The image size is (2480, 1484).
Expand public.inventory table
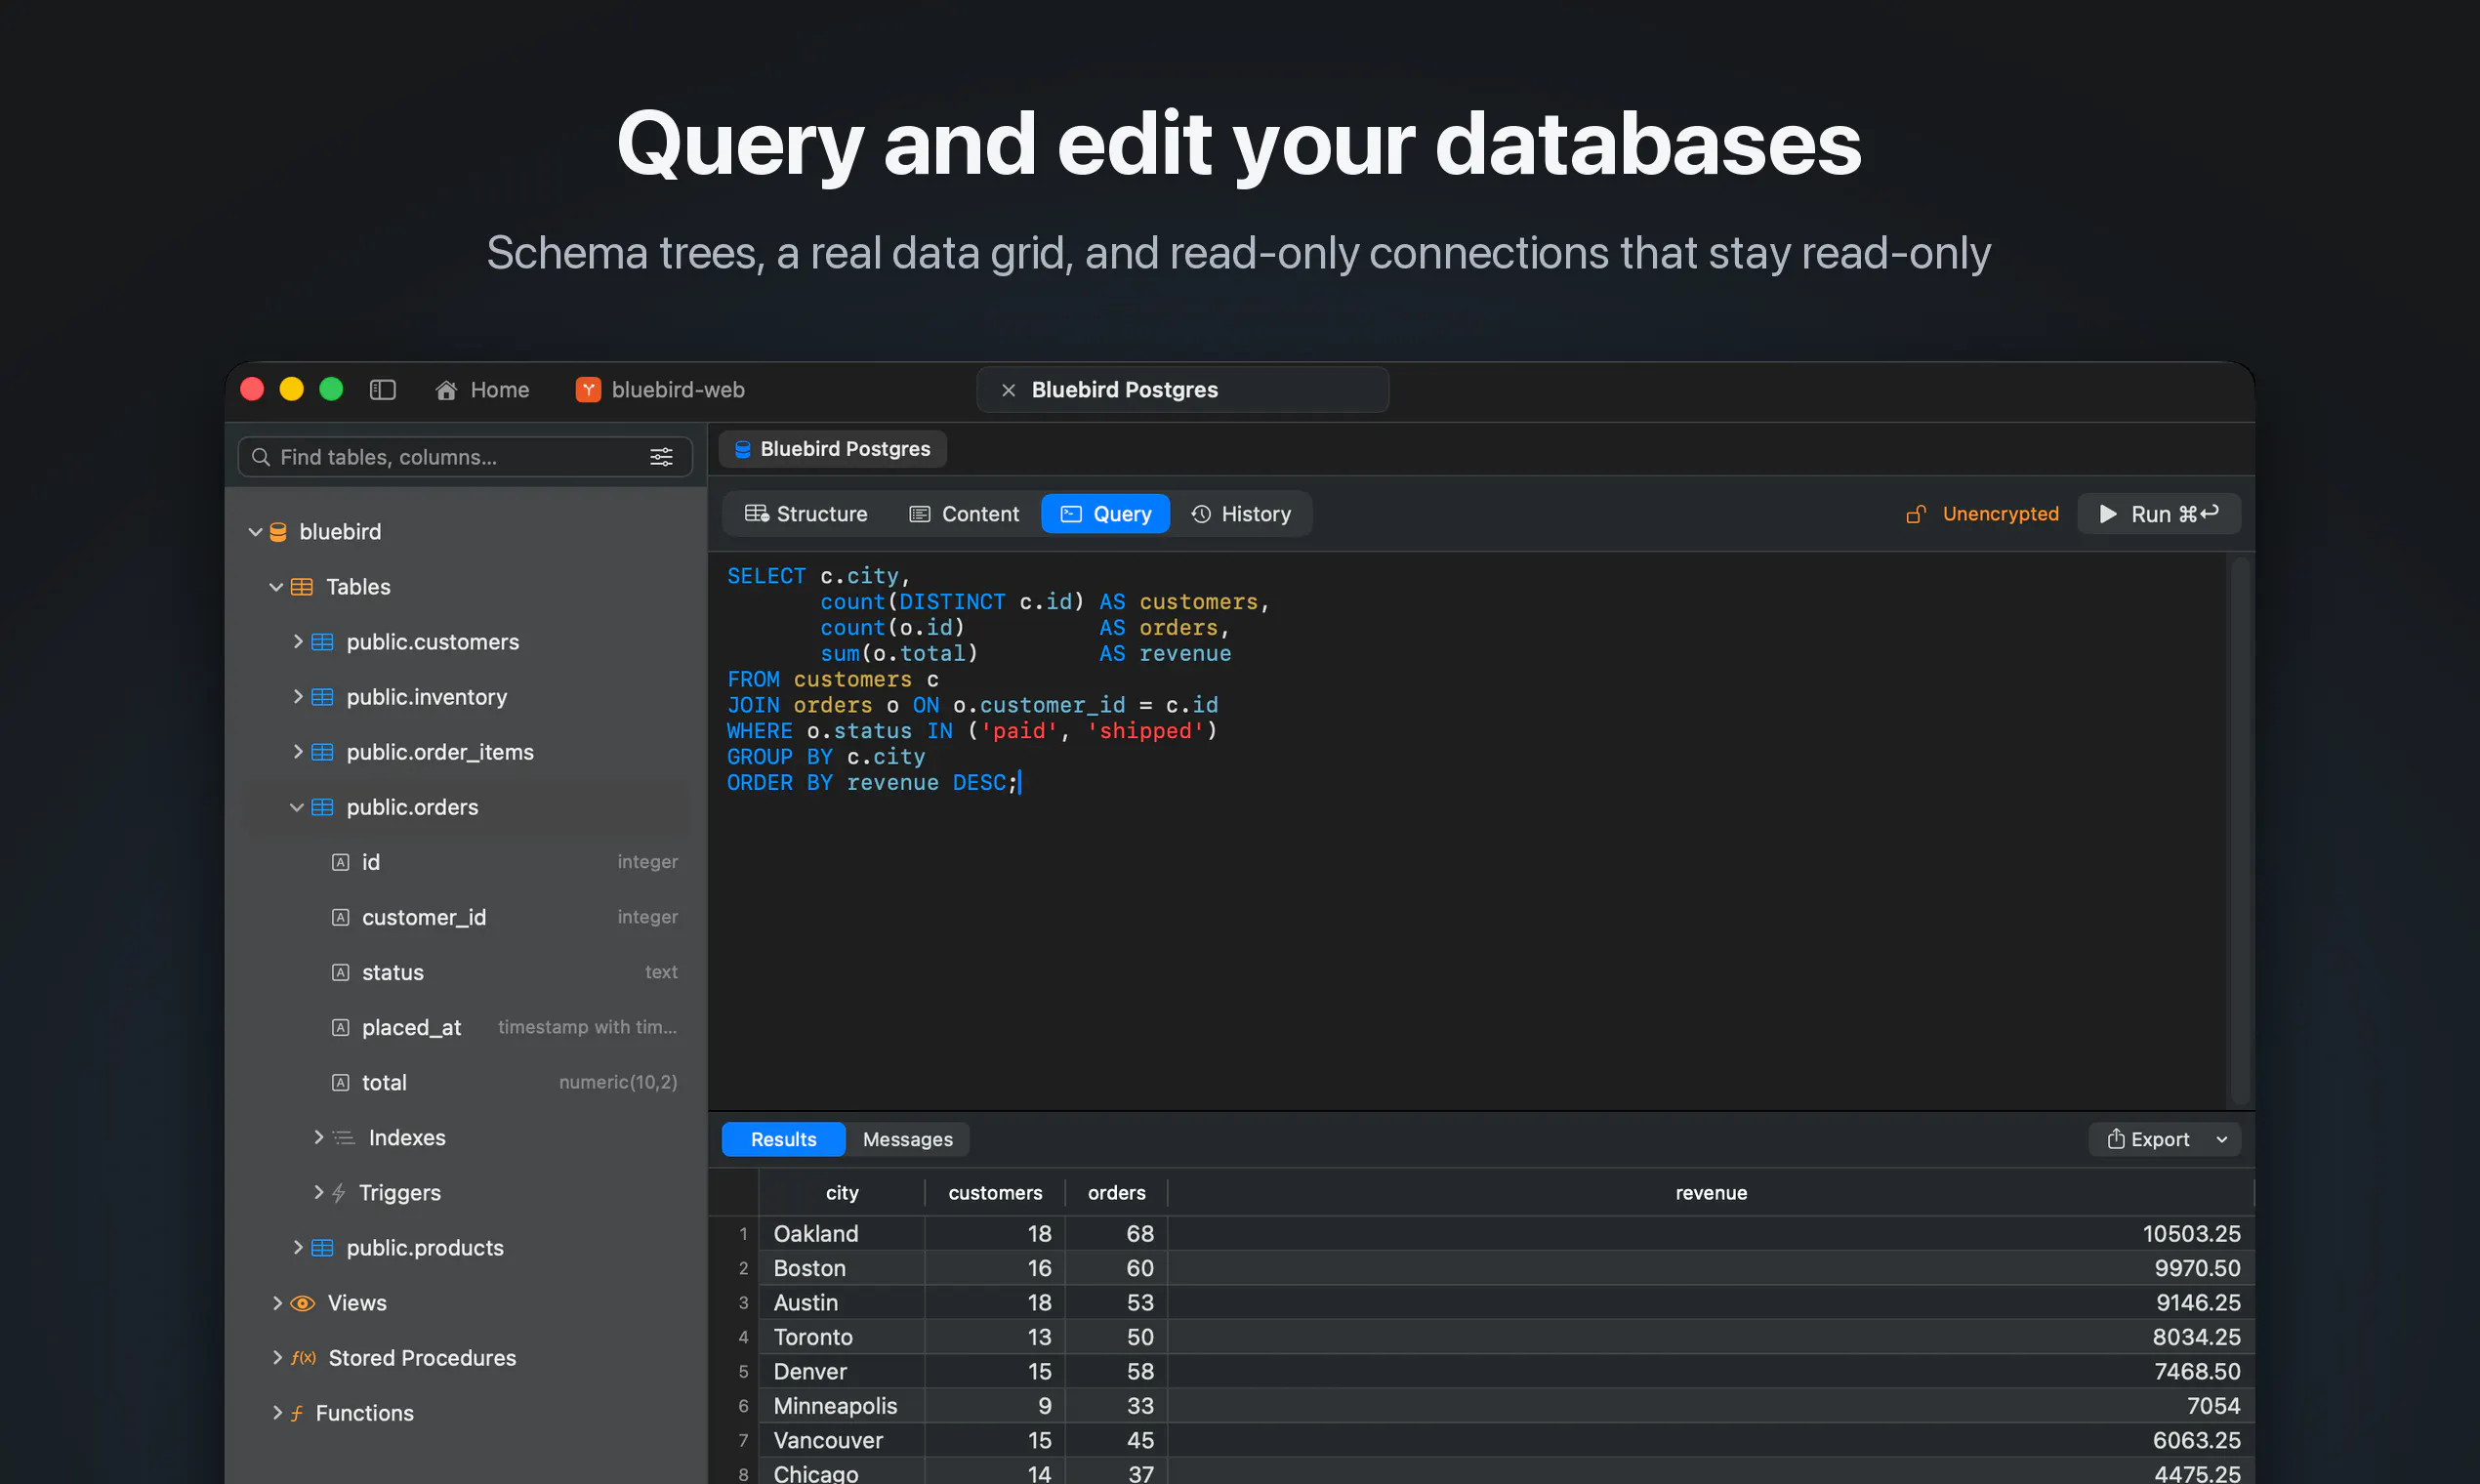click(x=297, y=696)
